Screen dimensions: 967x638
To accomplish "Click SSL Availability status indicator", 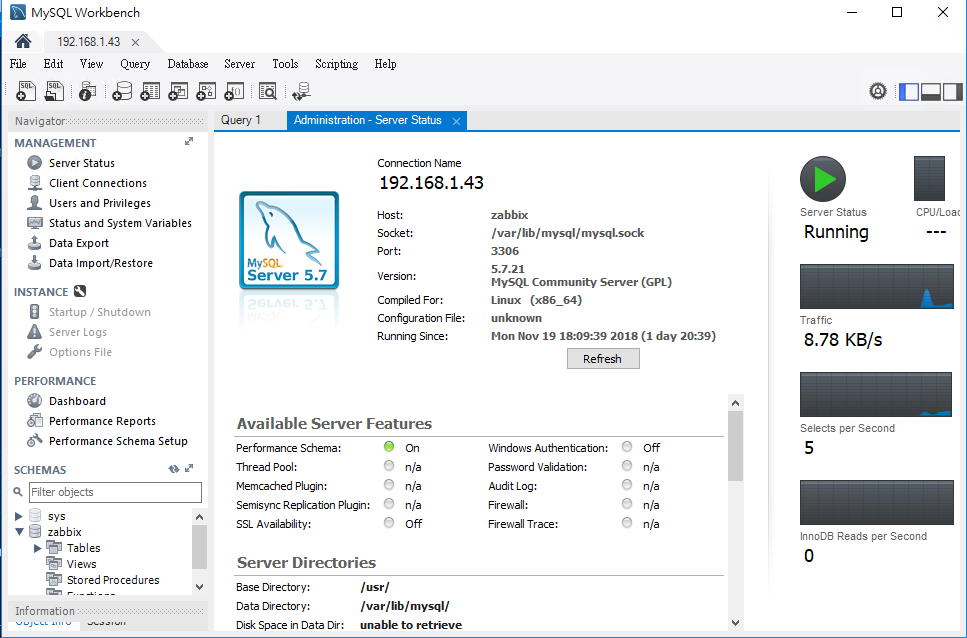I will click(389, 523).
